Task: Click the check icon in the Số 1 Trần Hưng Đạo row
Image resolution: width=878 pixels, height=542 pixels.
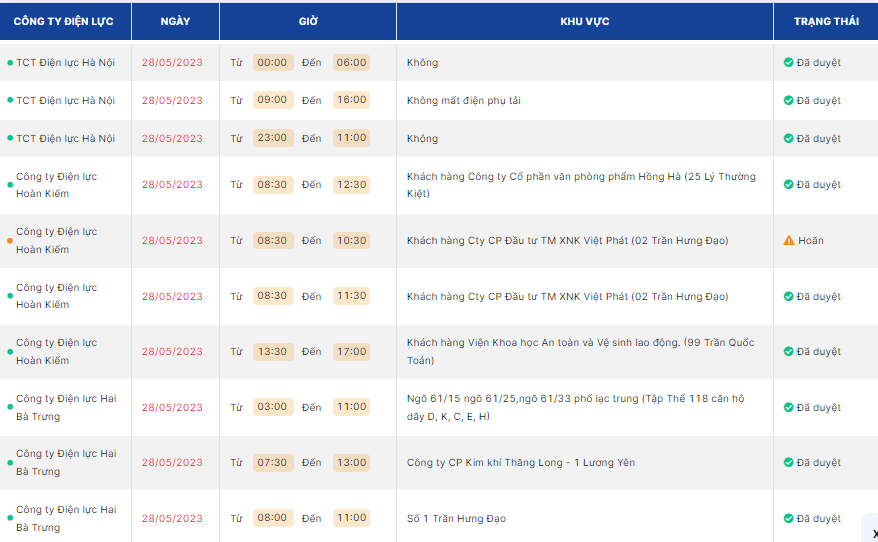Action: (x=788, y=519)
